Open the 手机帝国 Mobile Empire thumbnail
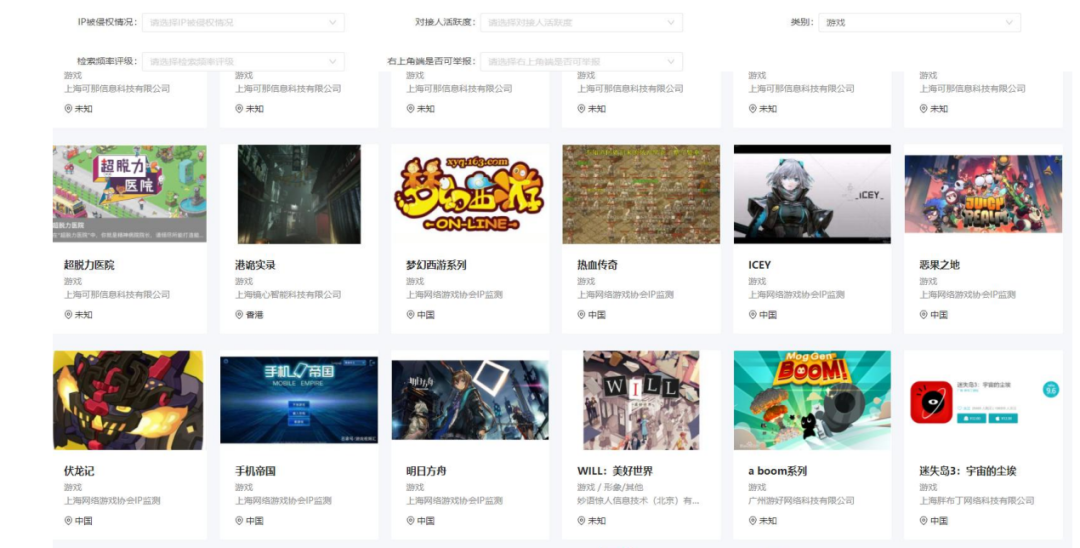1080x548 pixels. coord(299,400)
